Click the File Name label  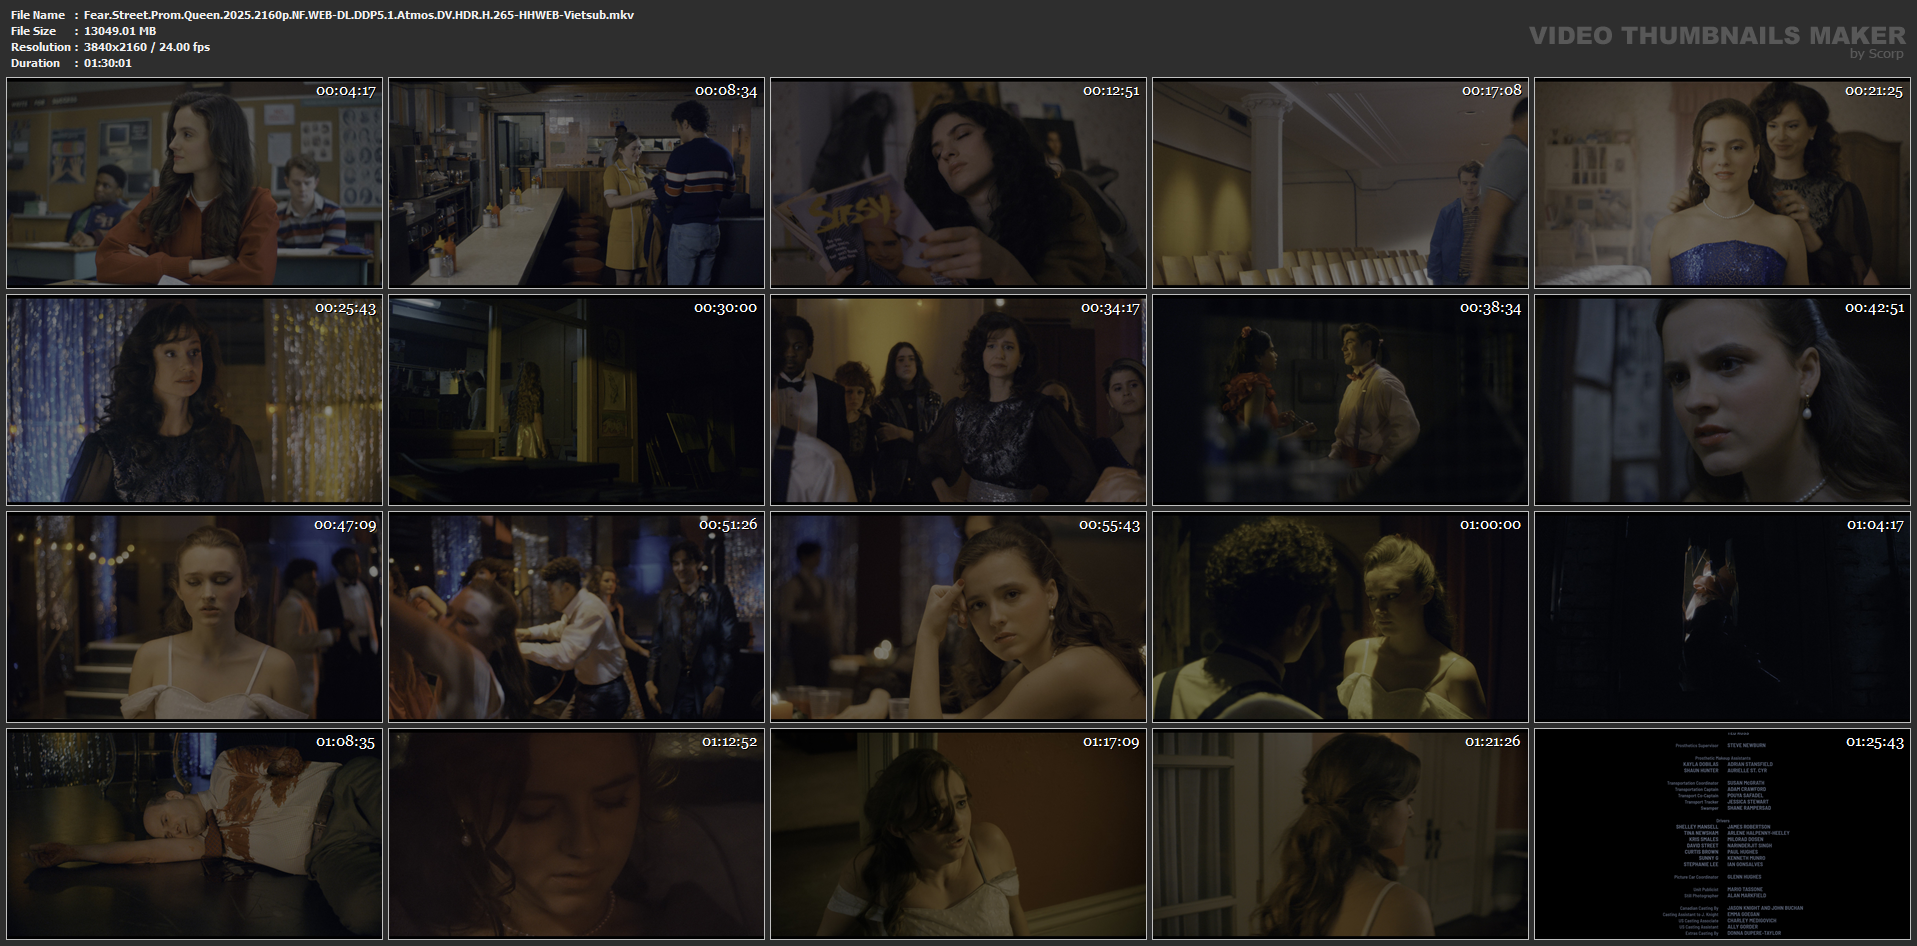38,15
